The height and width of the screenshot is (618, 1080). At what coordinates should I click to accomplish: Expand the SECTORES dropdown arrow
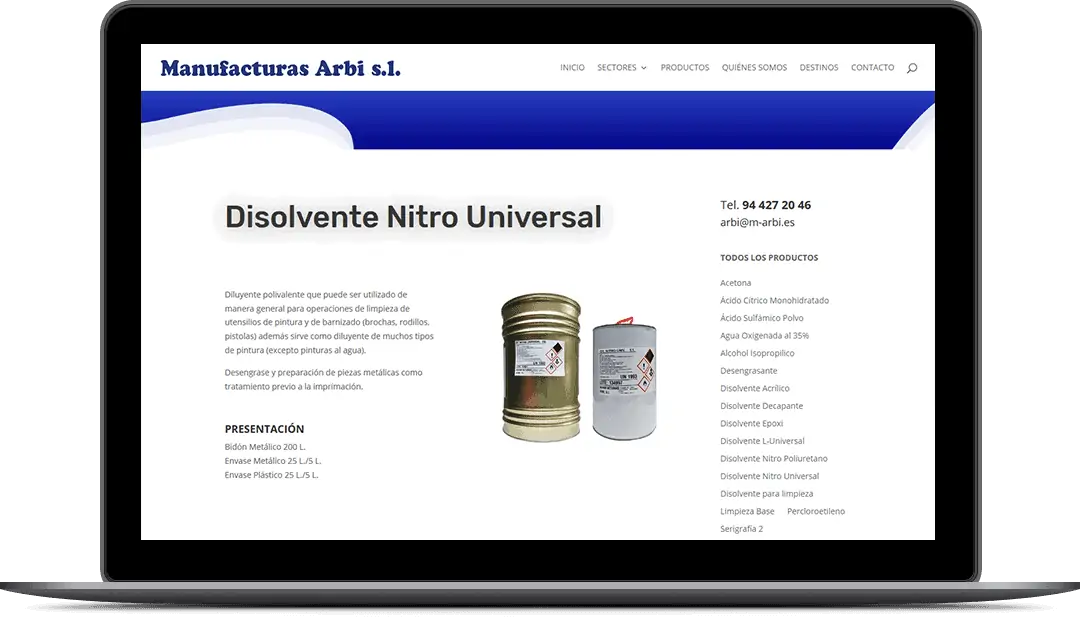click(644, 68)
